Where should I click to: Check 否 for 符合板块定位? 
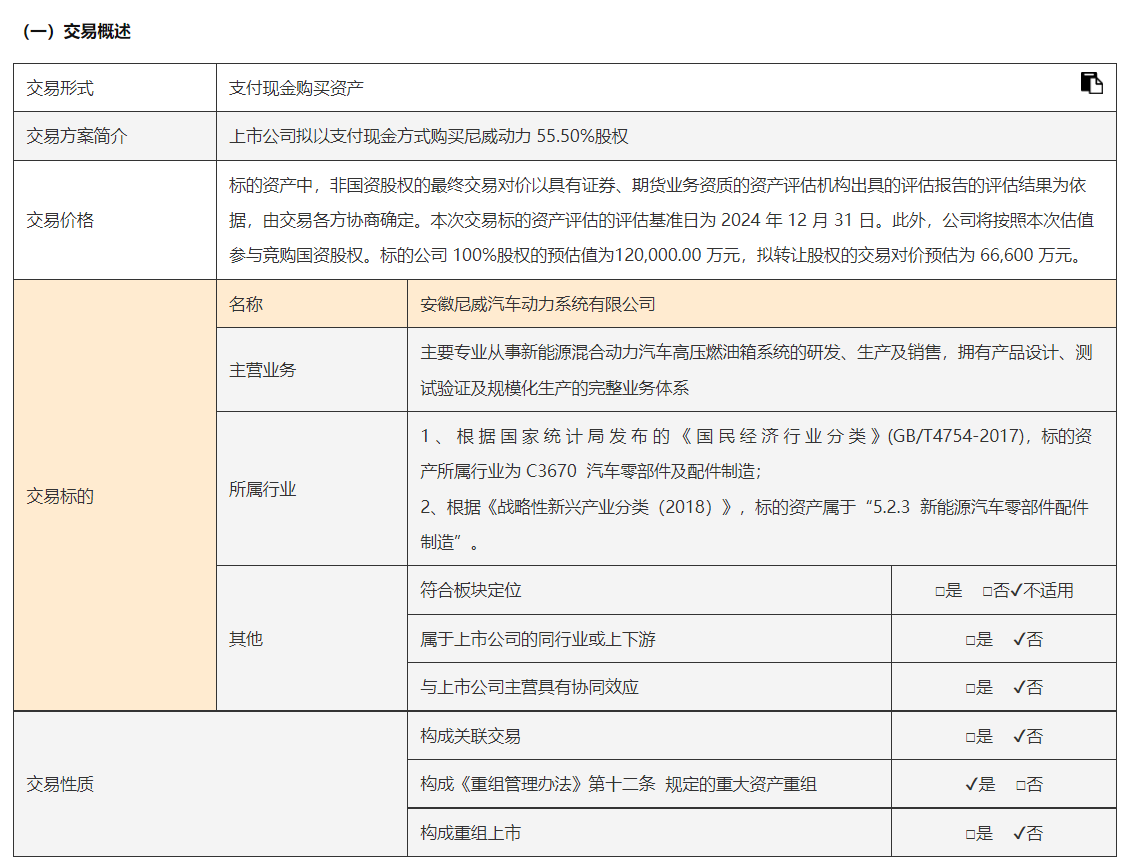987,591
